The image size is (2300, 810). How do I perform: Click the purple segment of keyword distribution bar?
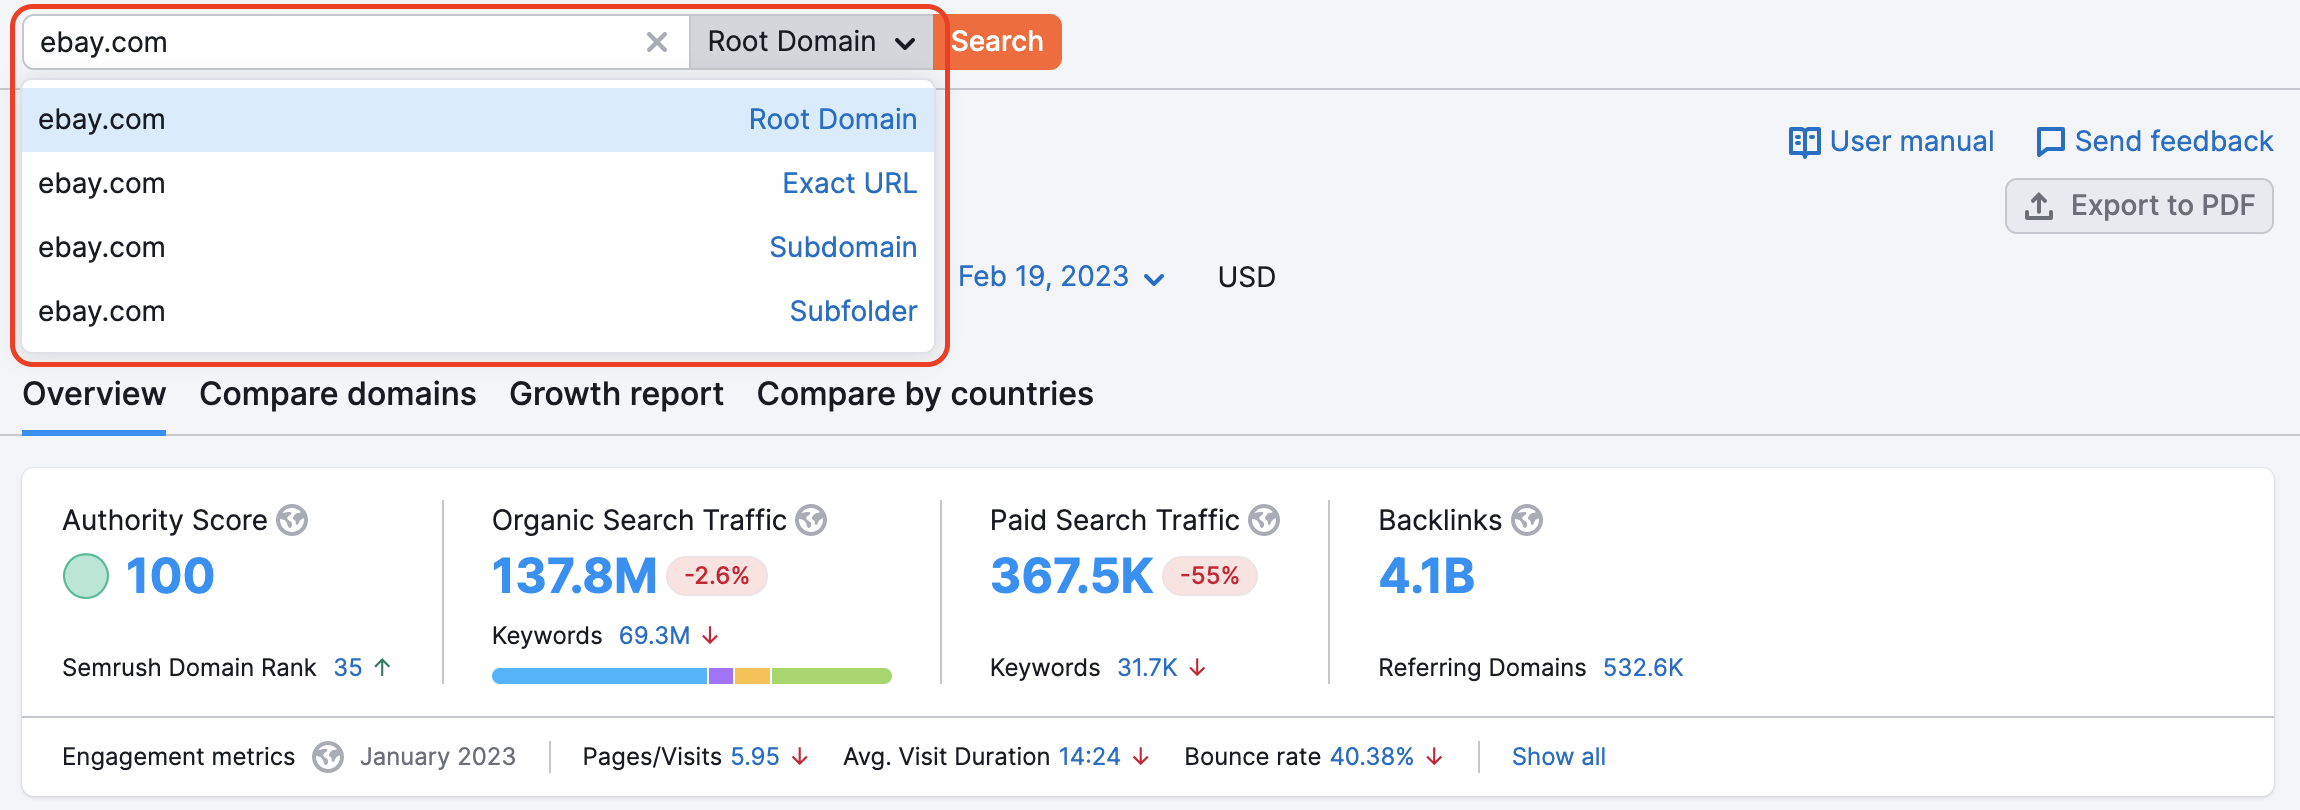[x=721, y=676]
